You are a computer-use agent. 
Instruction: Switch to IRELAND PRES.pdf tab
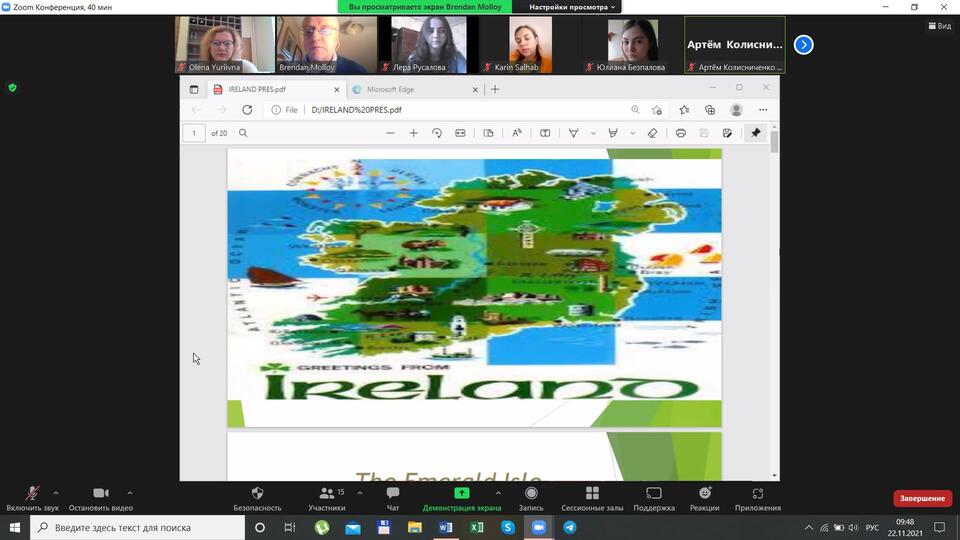(276, 89)
